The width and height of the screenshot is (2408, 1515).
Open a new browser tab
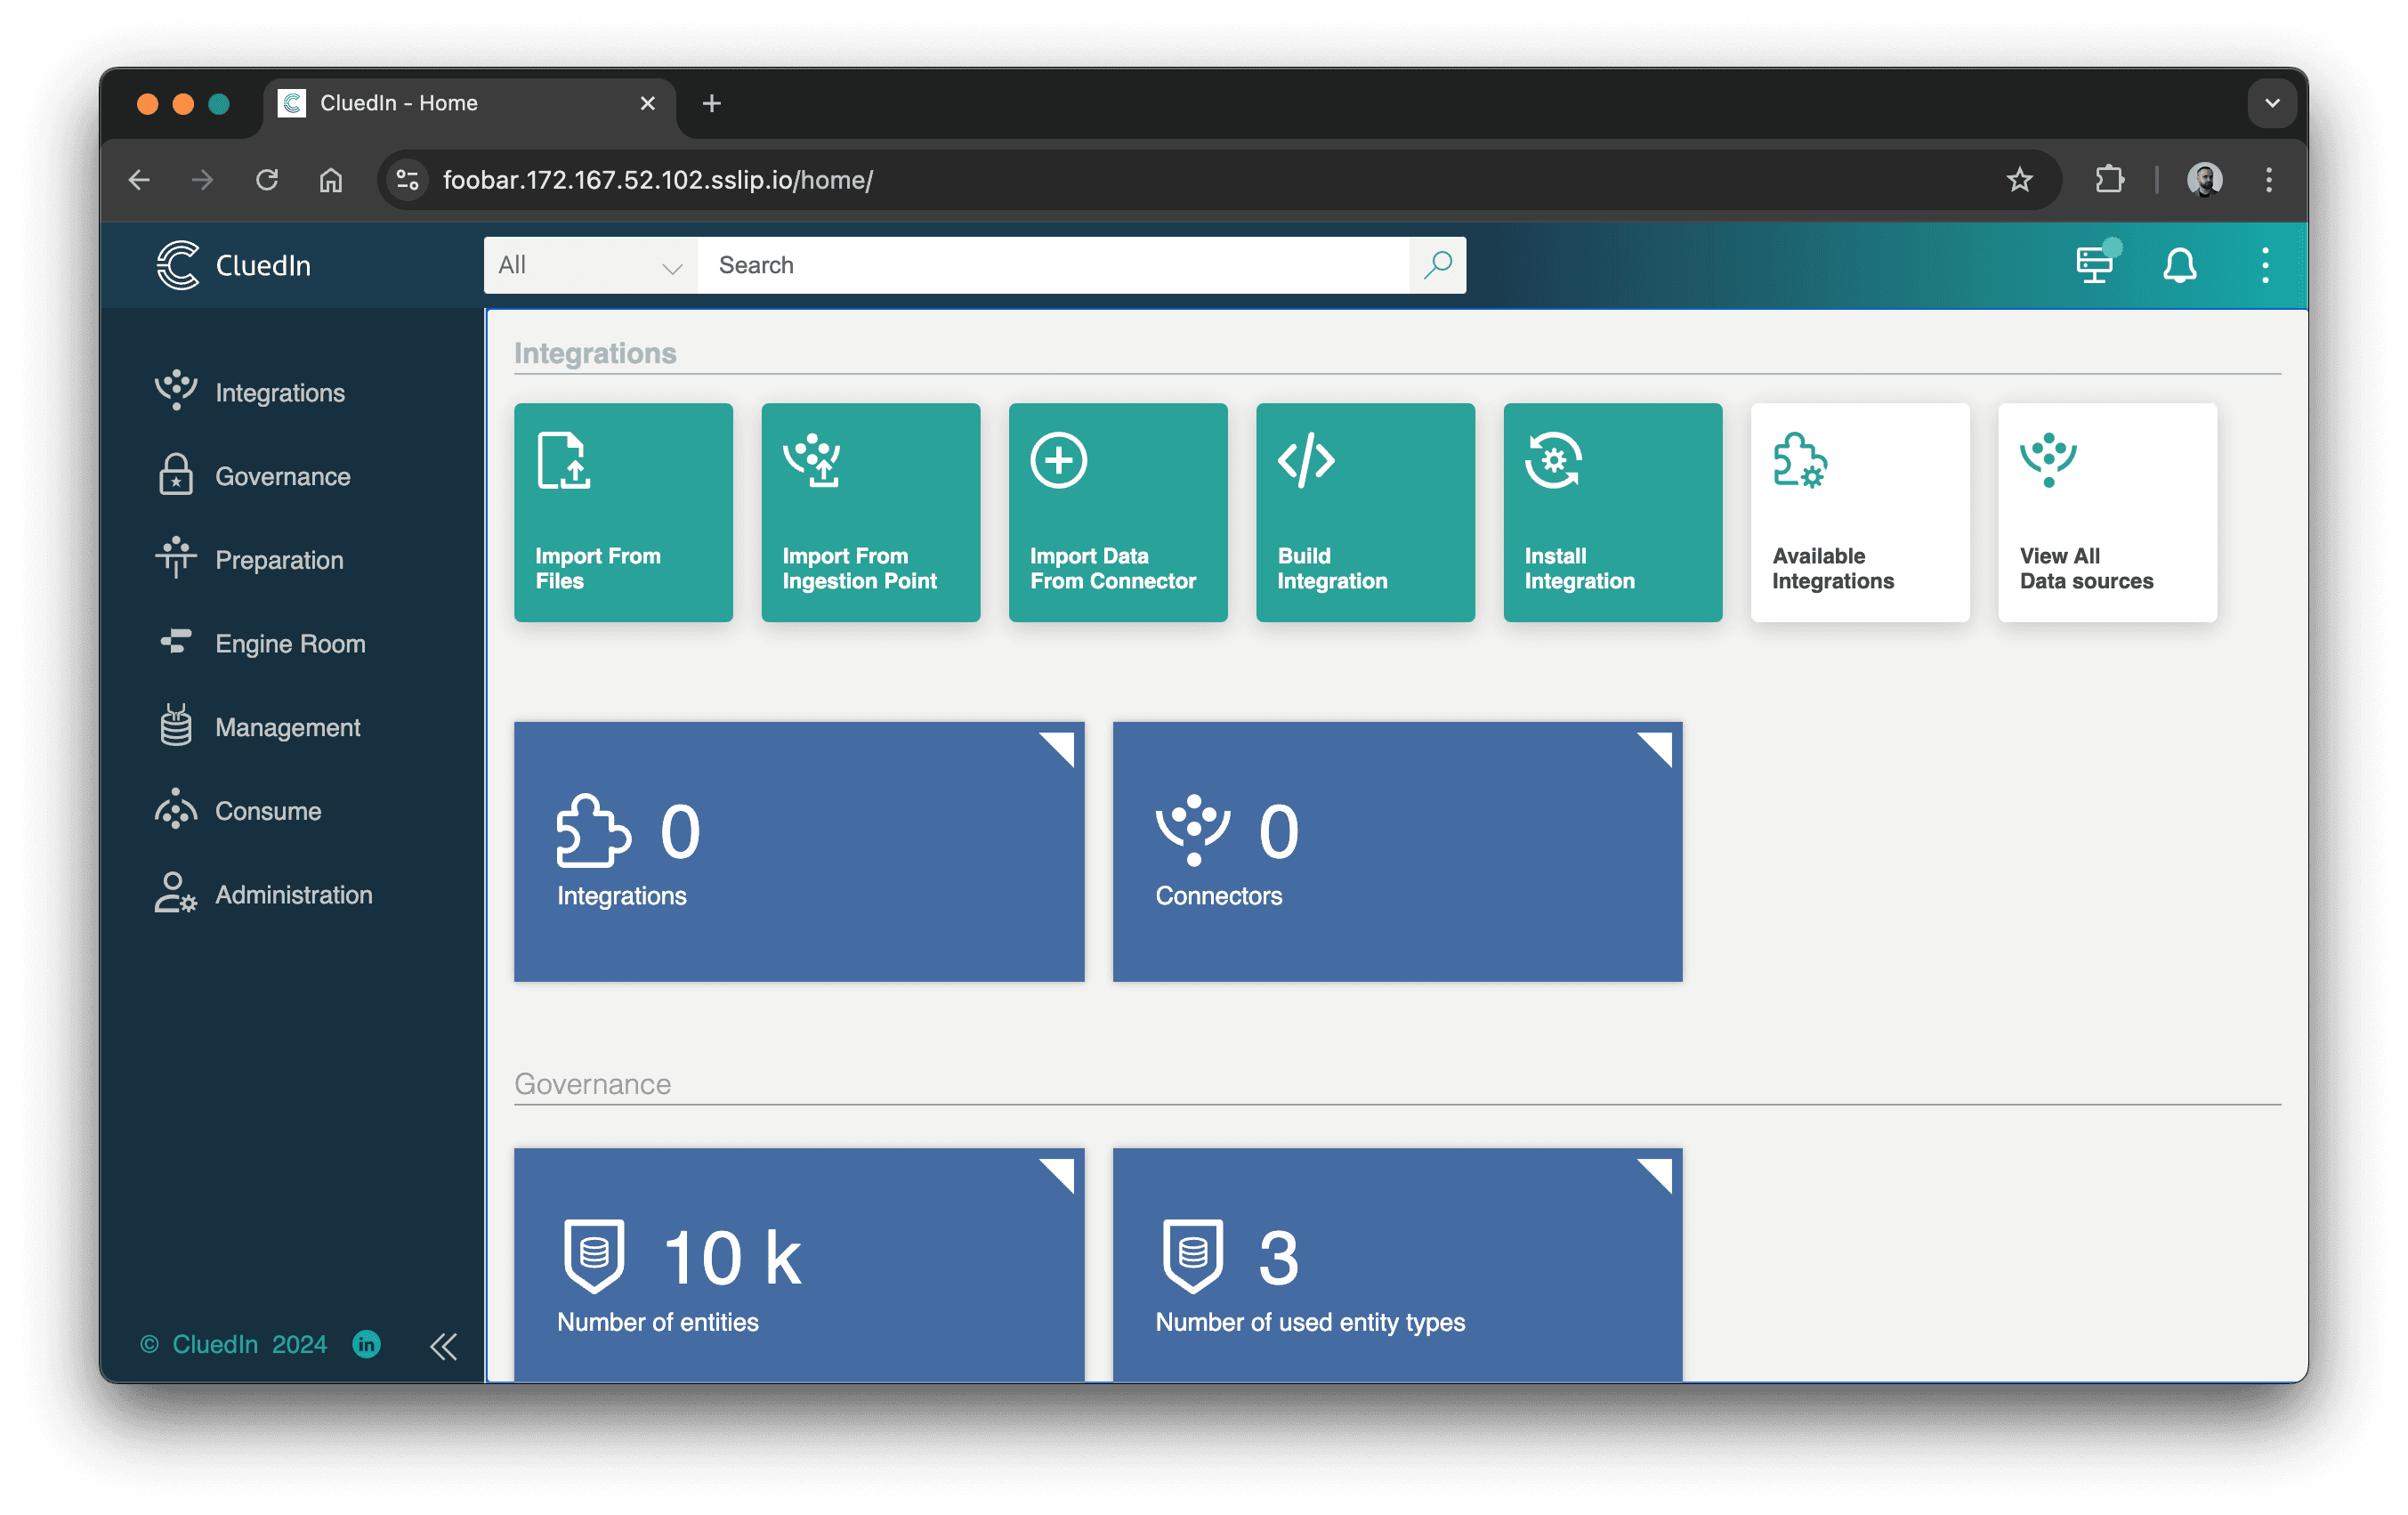coord(712,103)
